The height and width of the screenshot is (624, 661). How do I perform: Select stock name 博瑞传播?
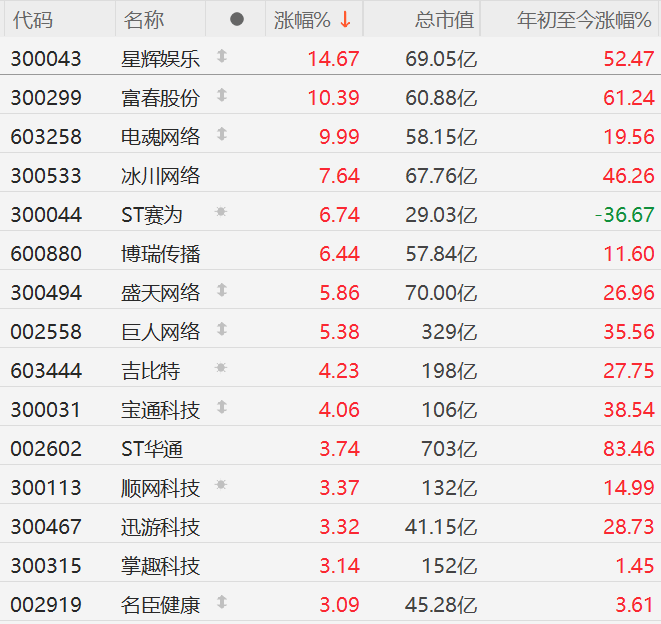coord(160,254)
